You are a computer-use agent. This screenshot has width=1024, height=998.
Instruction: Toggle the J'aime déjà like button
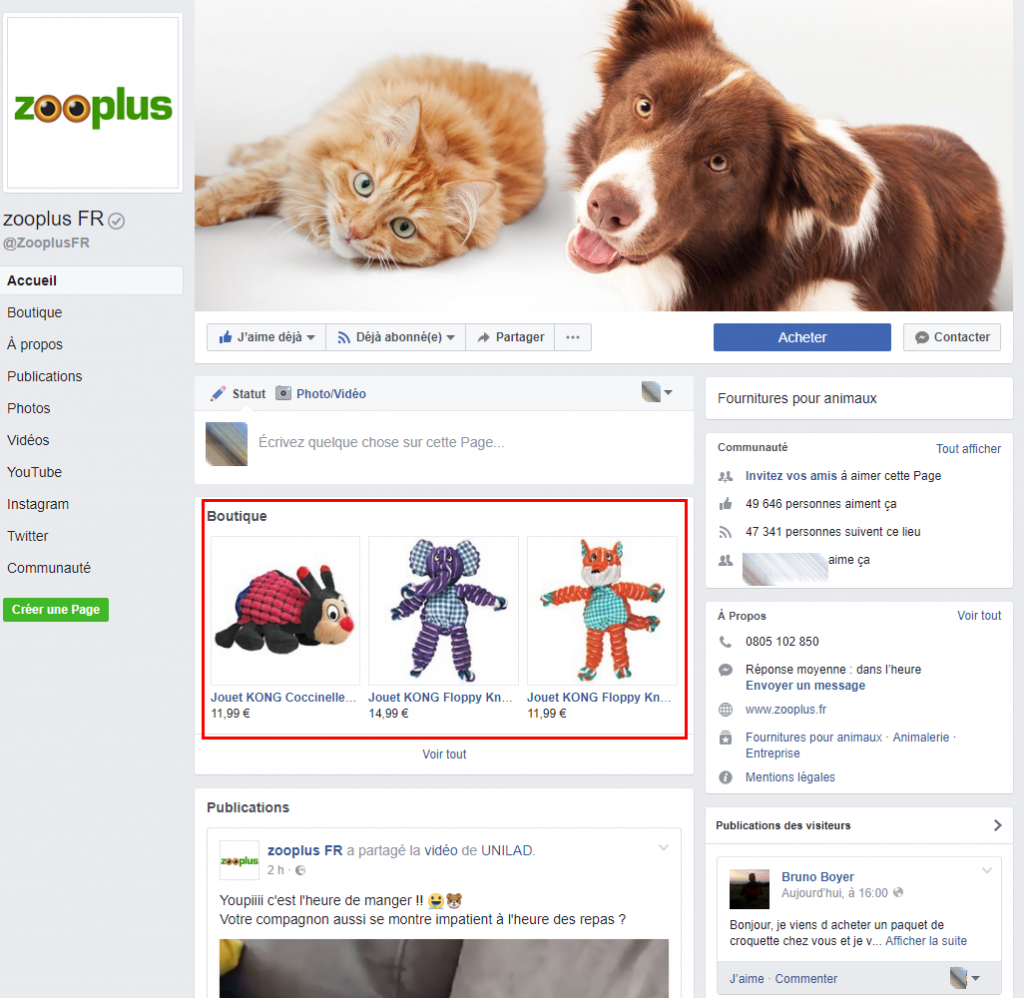(266, 338)
